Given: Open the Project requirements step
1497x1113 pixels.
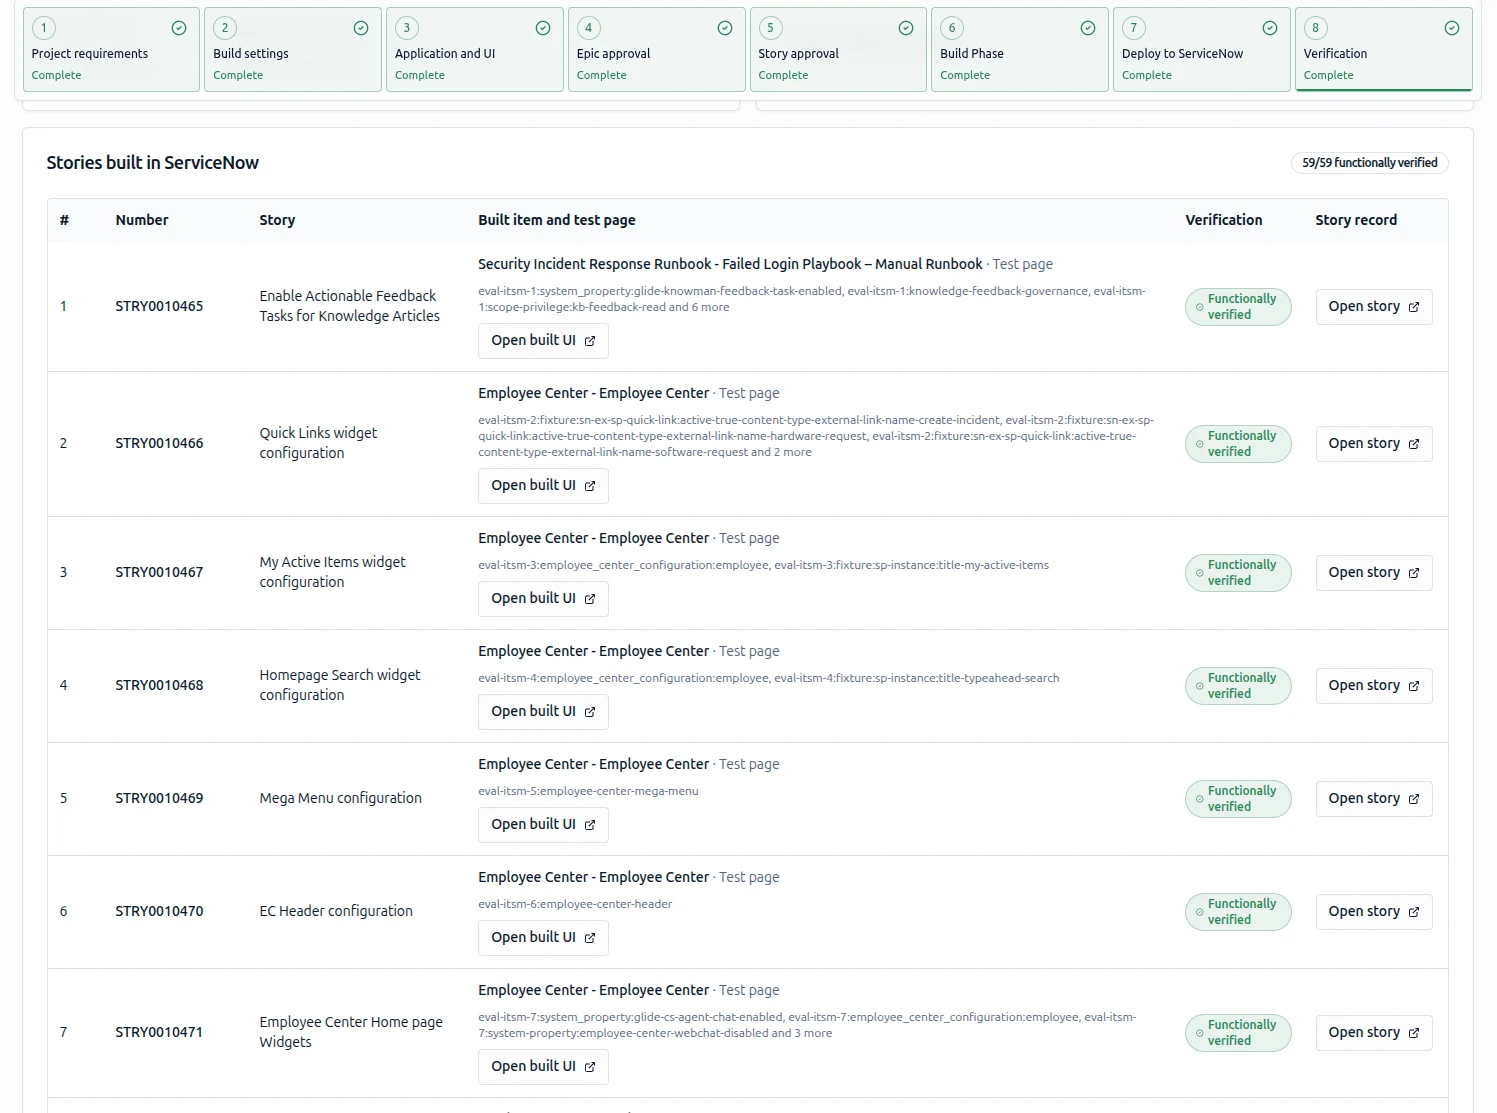Looking at the screenshot, I should tap(111, 50).
